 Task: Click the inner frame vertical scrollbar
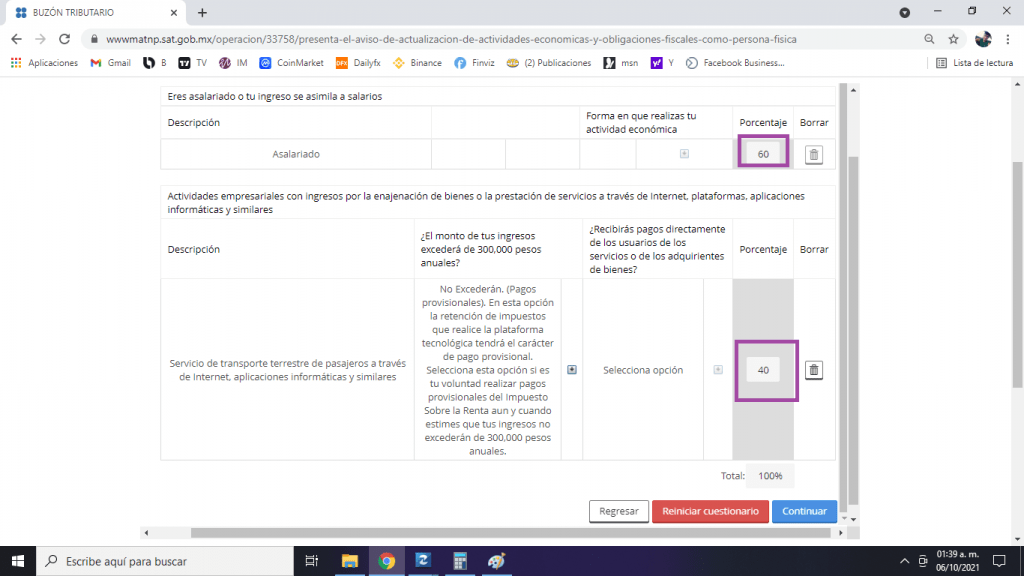[853, 330]
